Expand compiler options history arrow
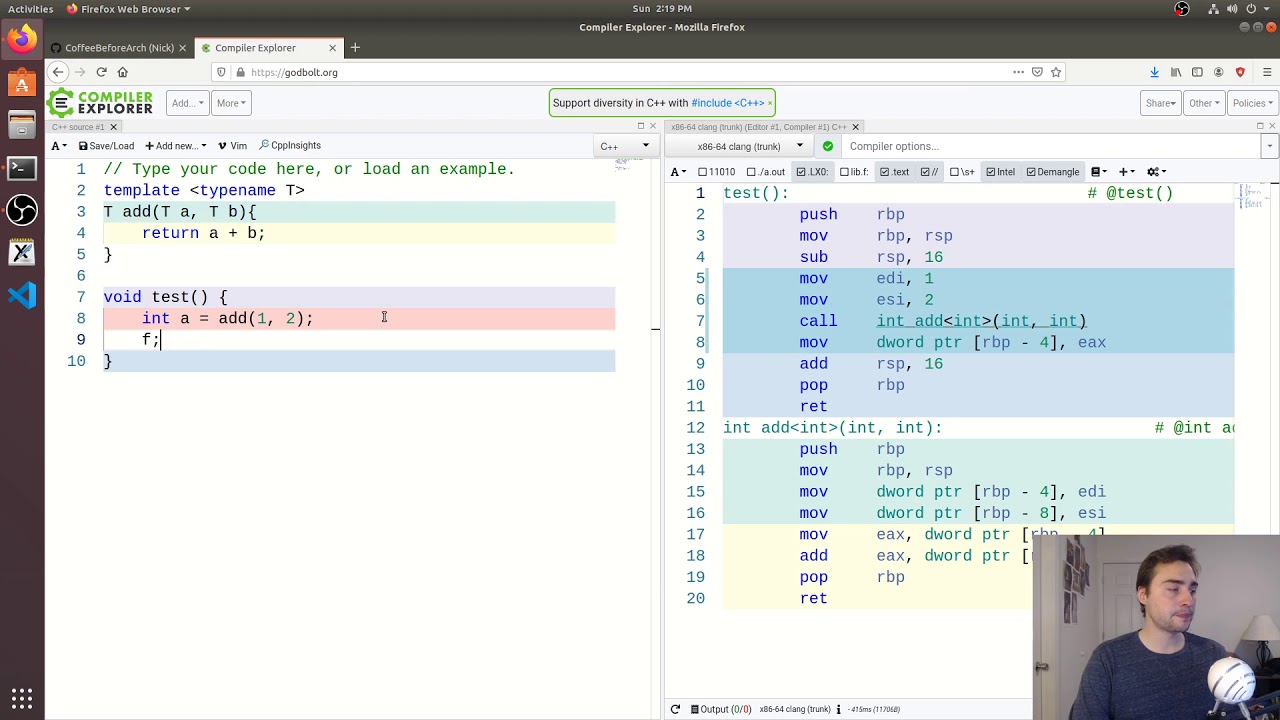 click(x=1269, y=146)
